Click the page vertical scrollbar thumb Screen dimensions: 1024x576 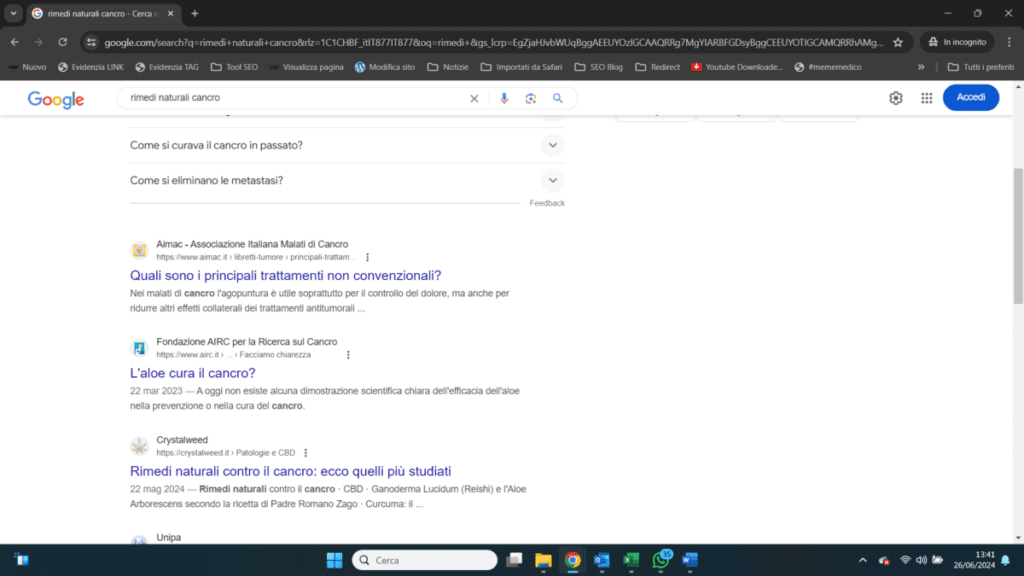coord(1018,236)
